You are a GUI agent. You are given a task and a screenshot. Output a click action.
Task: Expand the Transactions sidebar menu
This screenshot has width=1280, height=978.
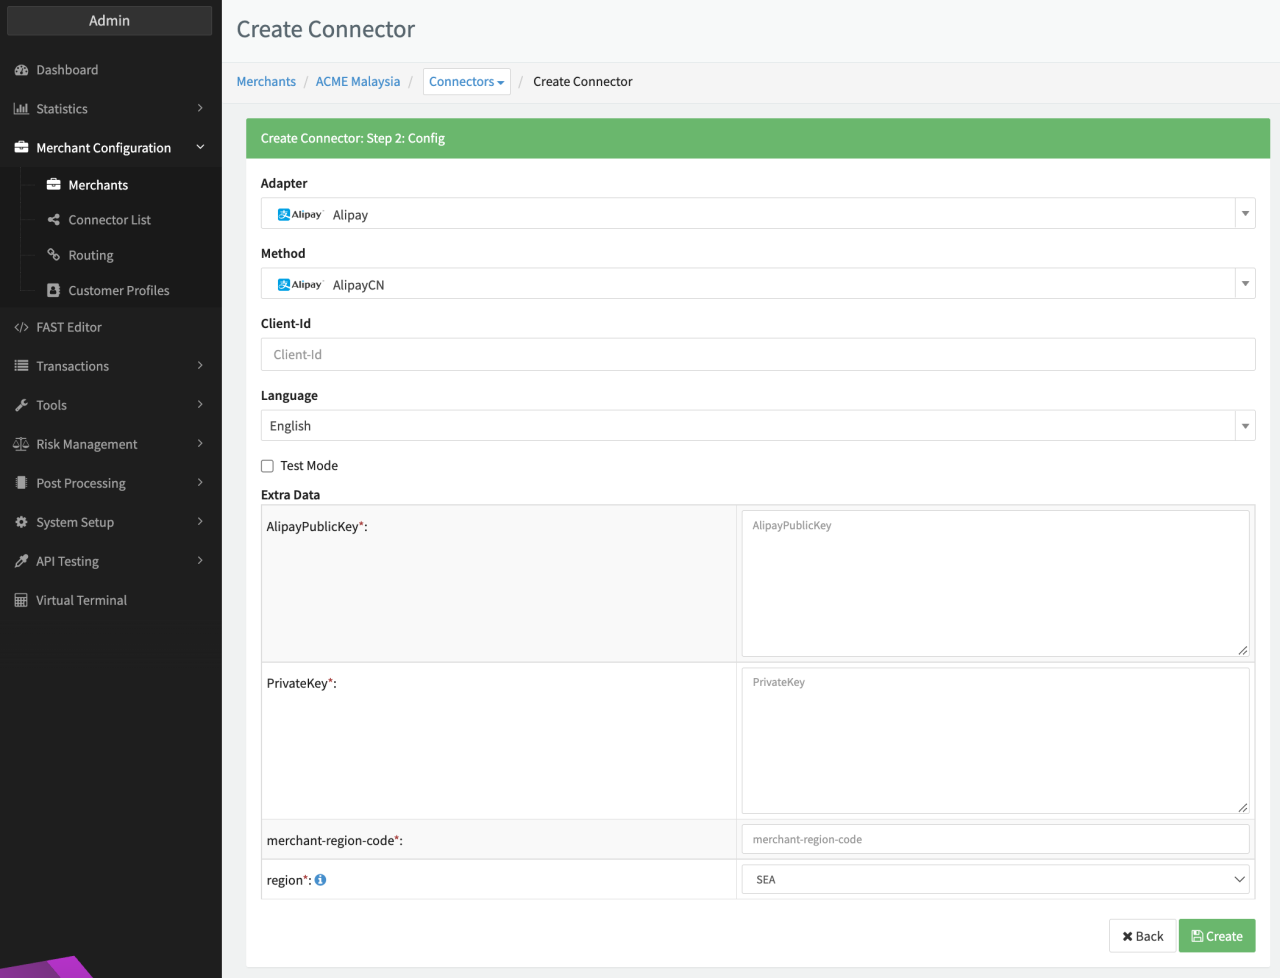[73, 366]
